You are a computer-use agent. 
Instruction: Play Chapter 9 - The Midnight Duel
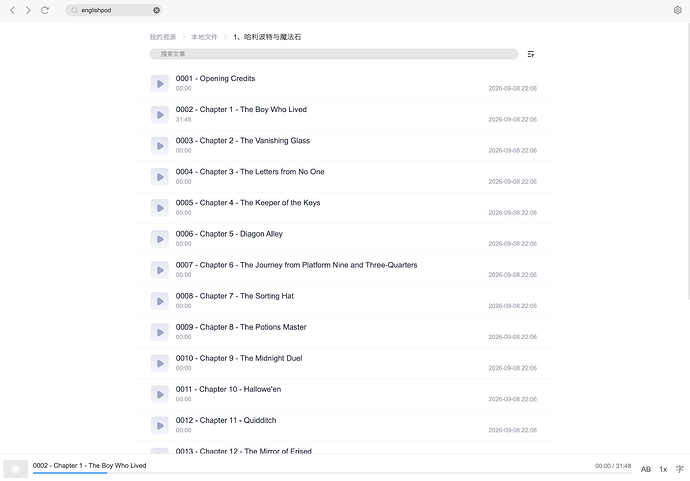tap(160, 364)
